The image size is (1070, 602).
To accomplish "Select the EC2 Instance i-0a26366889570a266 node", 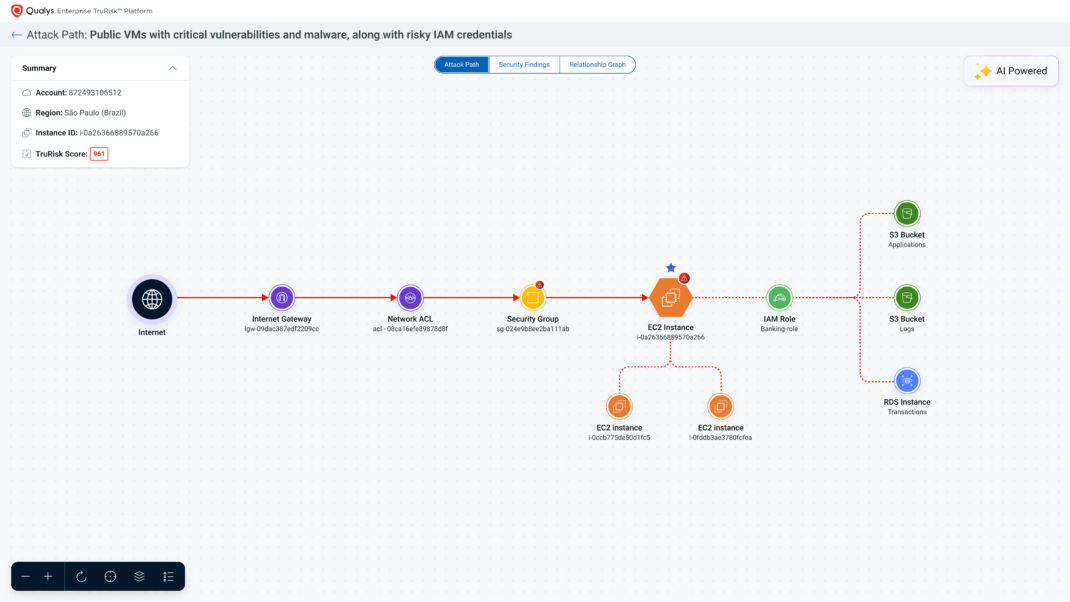I will coord(671,296).
